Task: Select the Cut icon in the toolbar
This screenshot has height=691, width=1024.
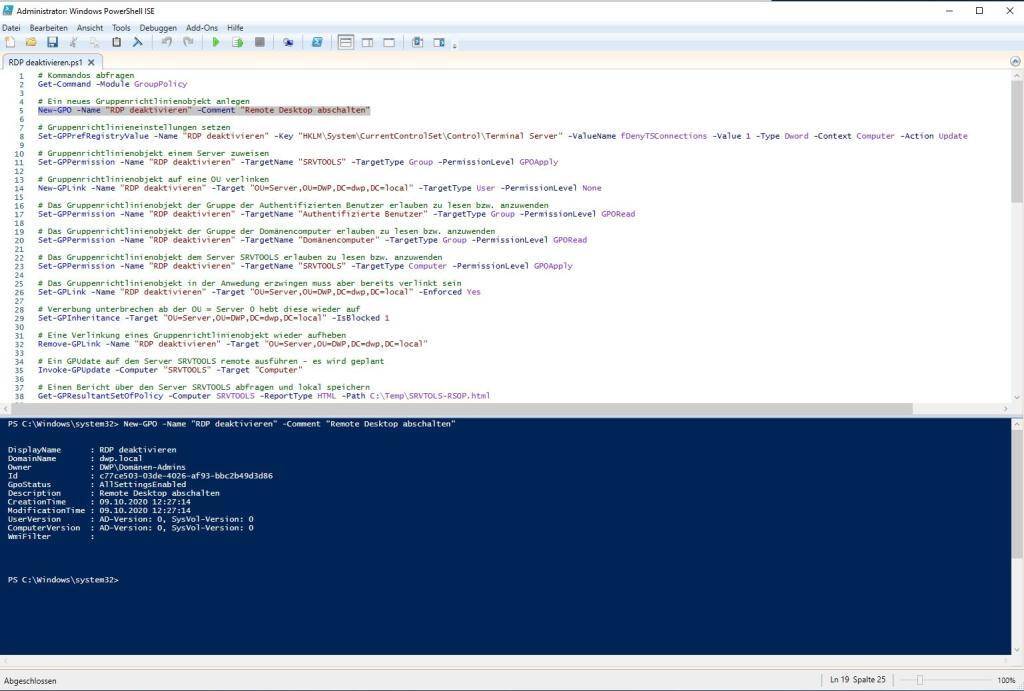Action: 72,42
